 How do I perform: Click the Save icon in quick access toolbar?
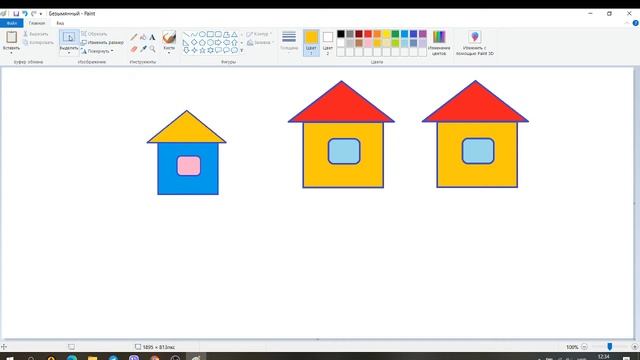[x=16, y=13]
